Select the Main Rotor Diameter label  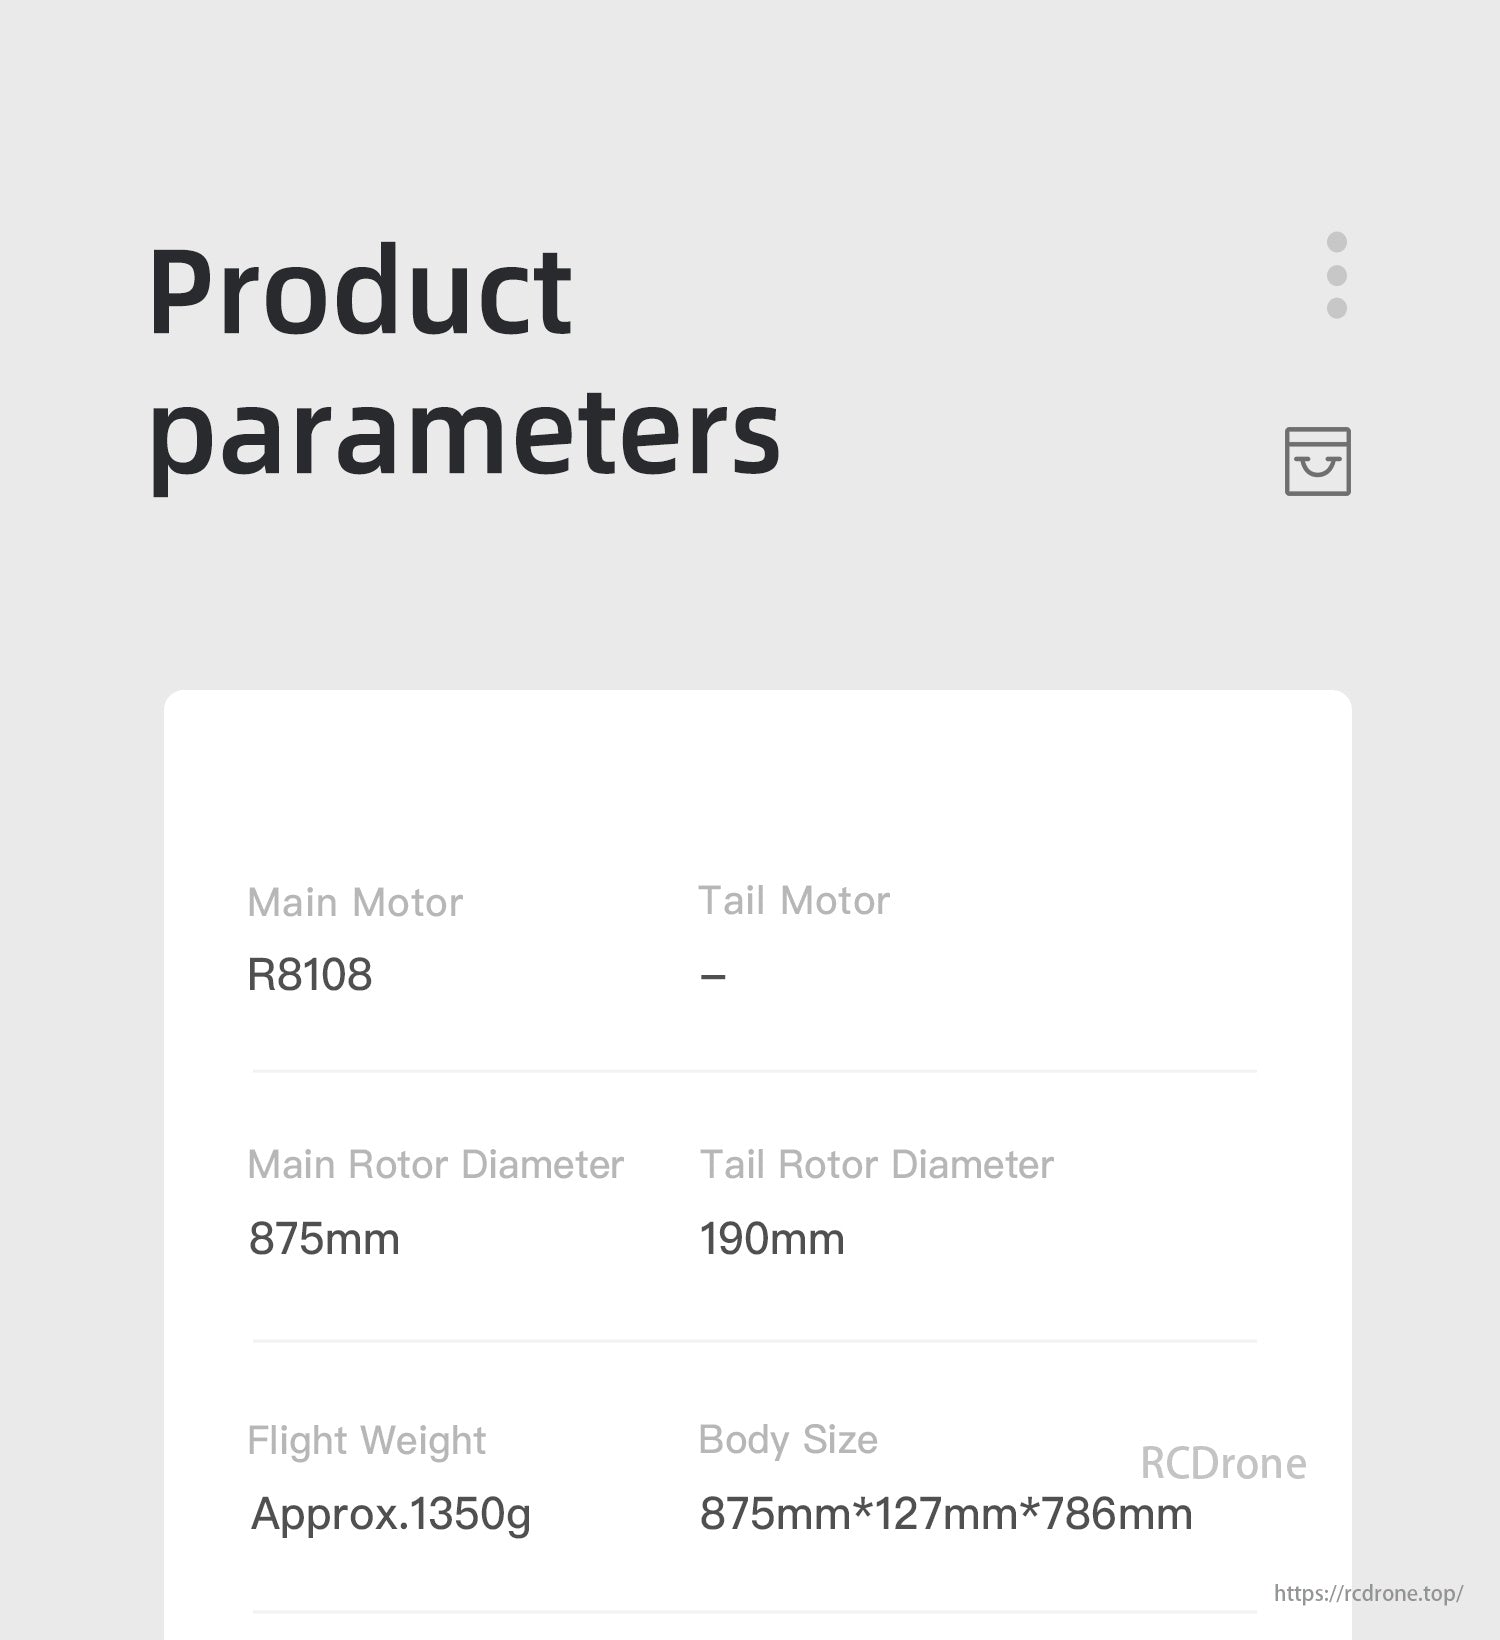pyautogui.click(x=435, y=1165)
